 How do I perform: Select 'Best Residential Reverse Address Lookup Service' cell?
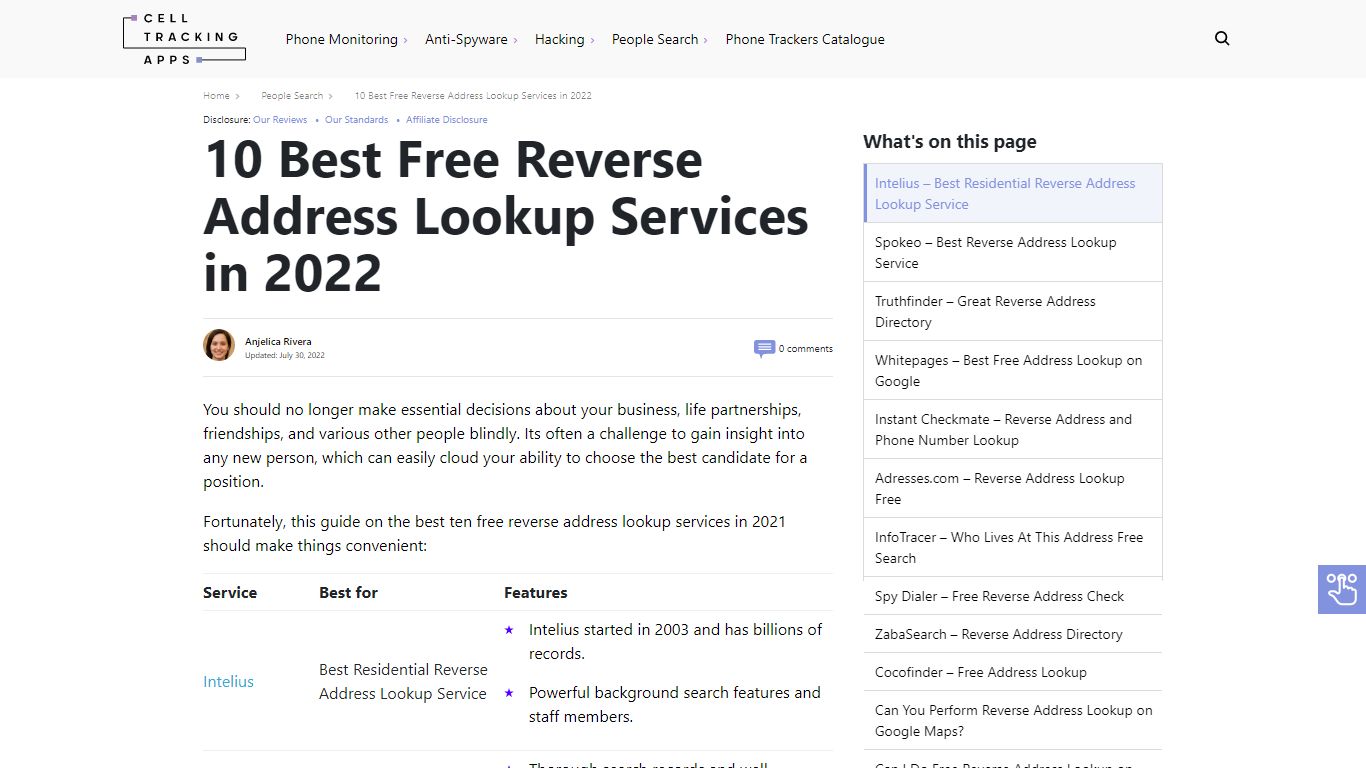tap(403, 681)
